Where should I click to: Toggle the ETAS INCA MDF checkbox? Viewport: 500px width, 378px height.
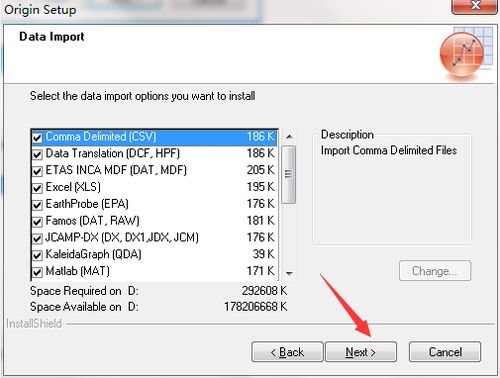pos(37,171)
